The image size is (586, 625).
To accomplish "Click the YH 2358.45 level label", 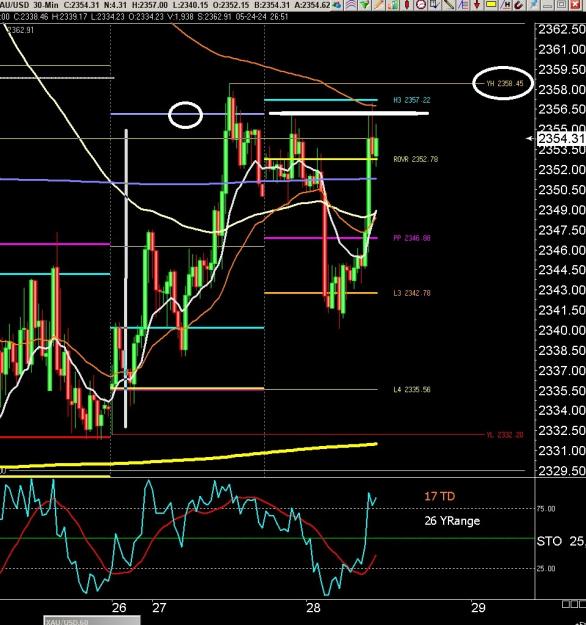I will point(505,83).
